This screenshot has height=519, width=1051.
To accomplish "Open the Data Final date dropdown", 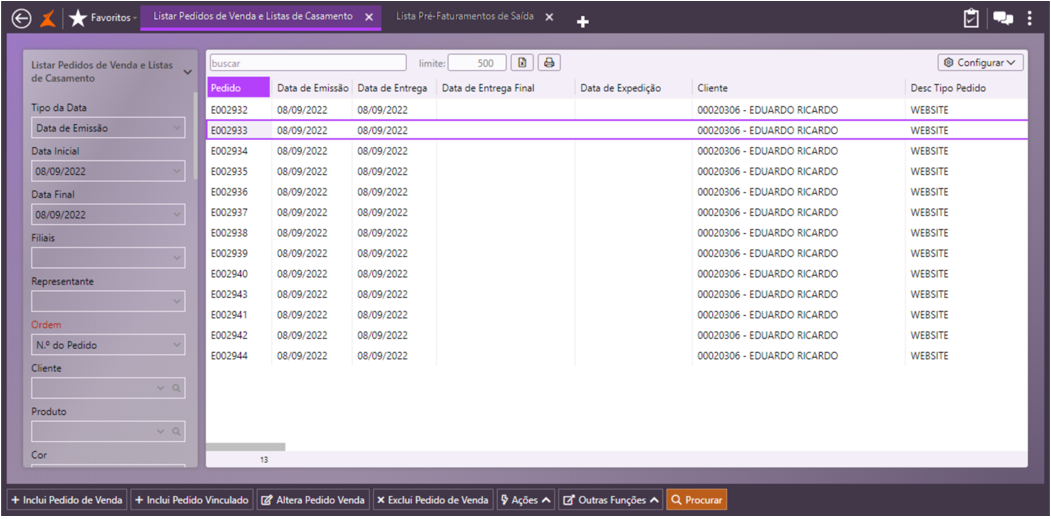I will (108, 215).
